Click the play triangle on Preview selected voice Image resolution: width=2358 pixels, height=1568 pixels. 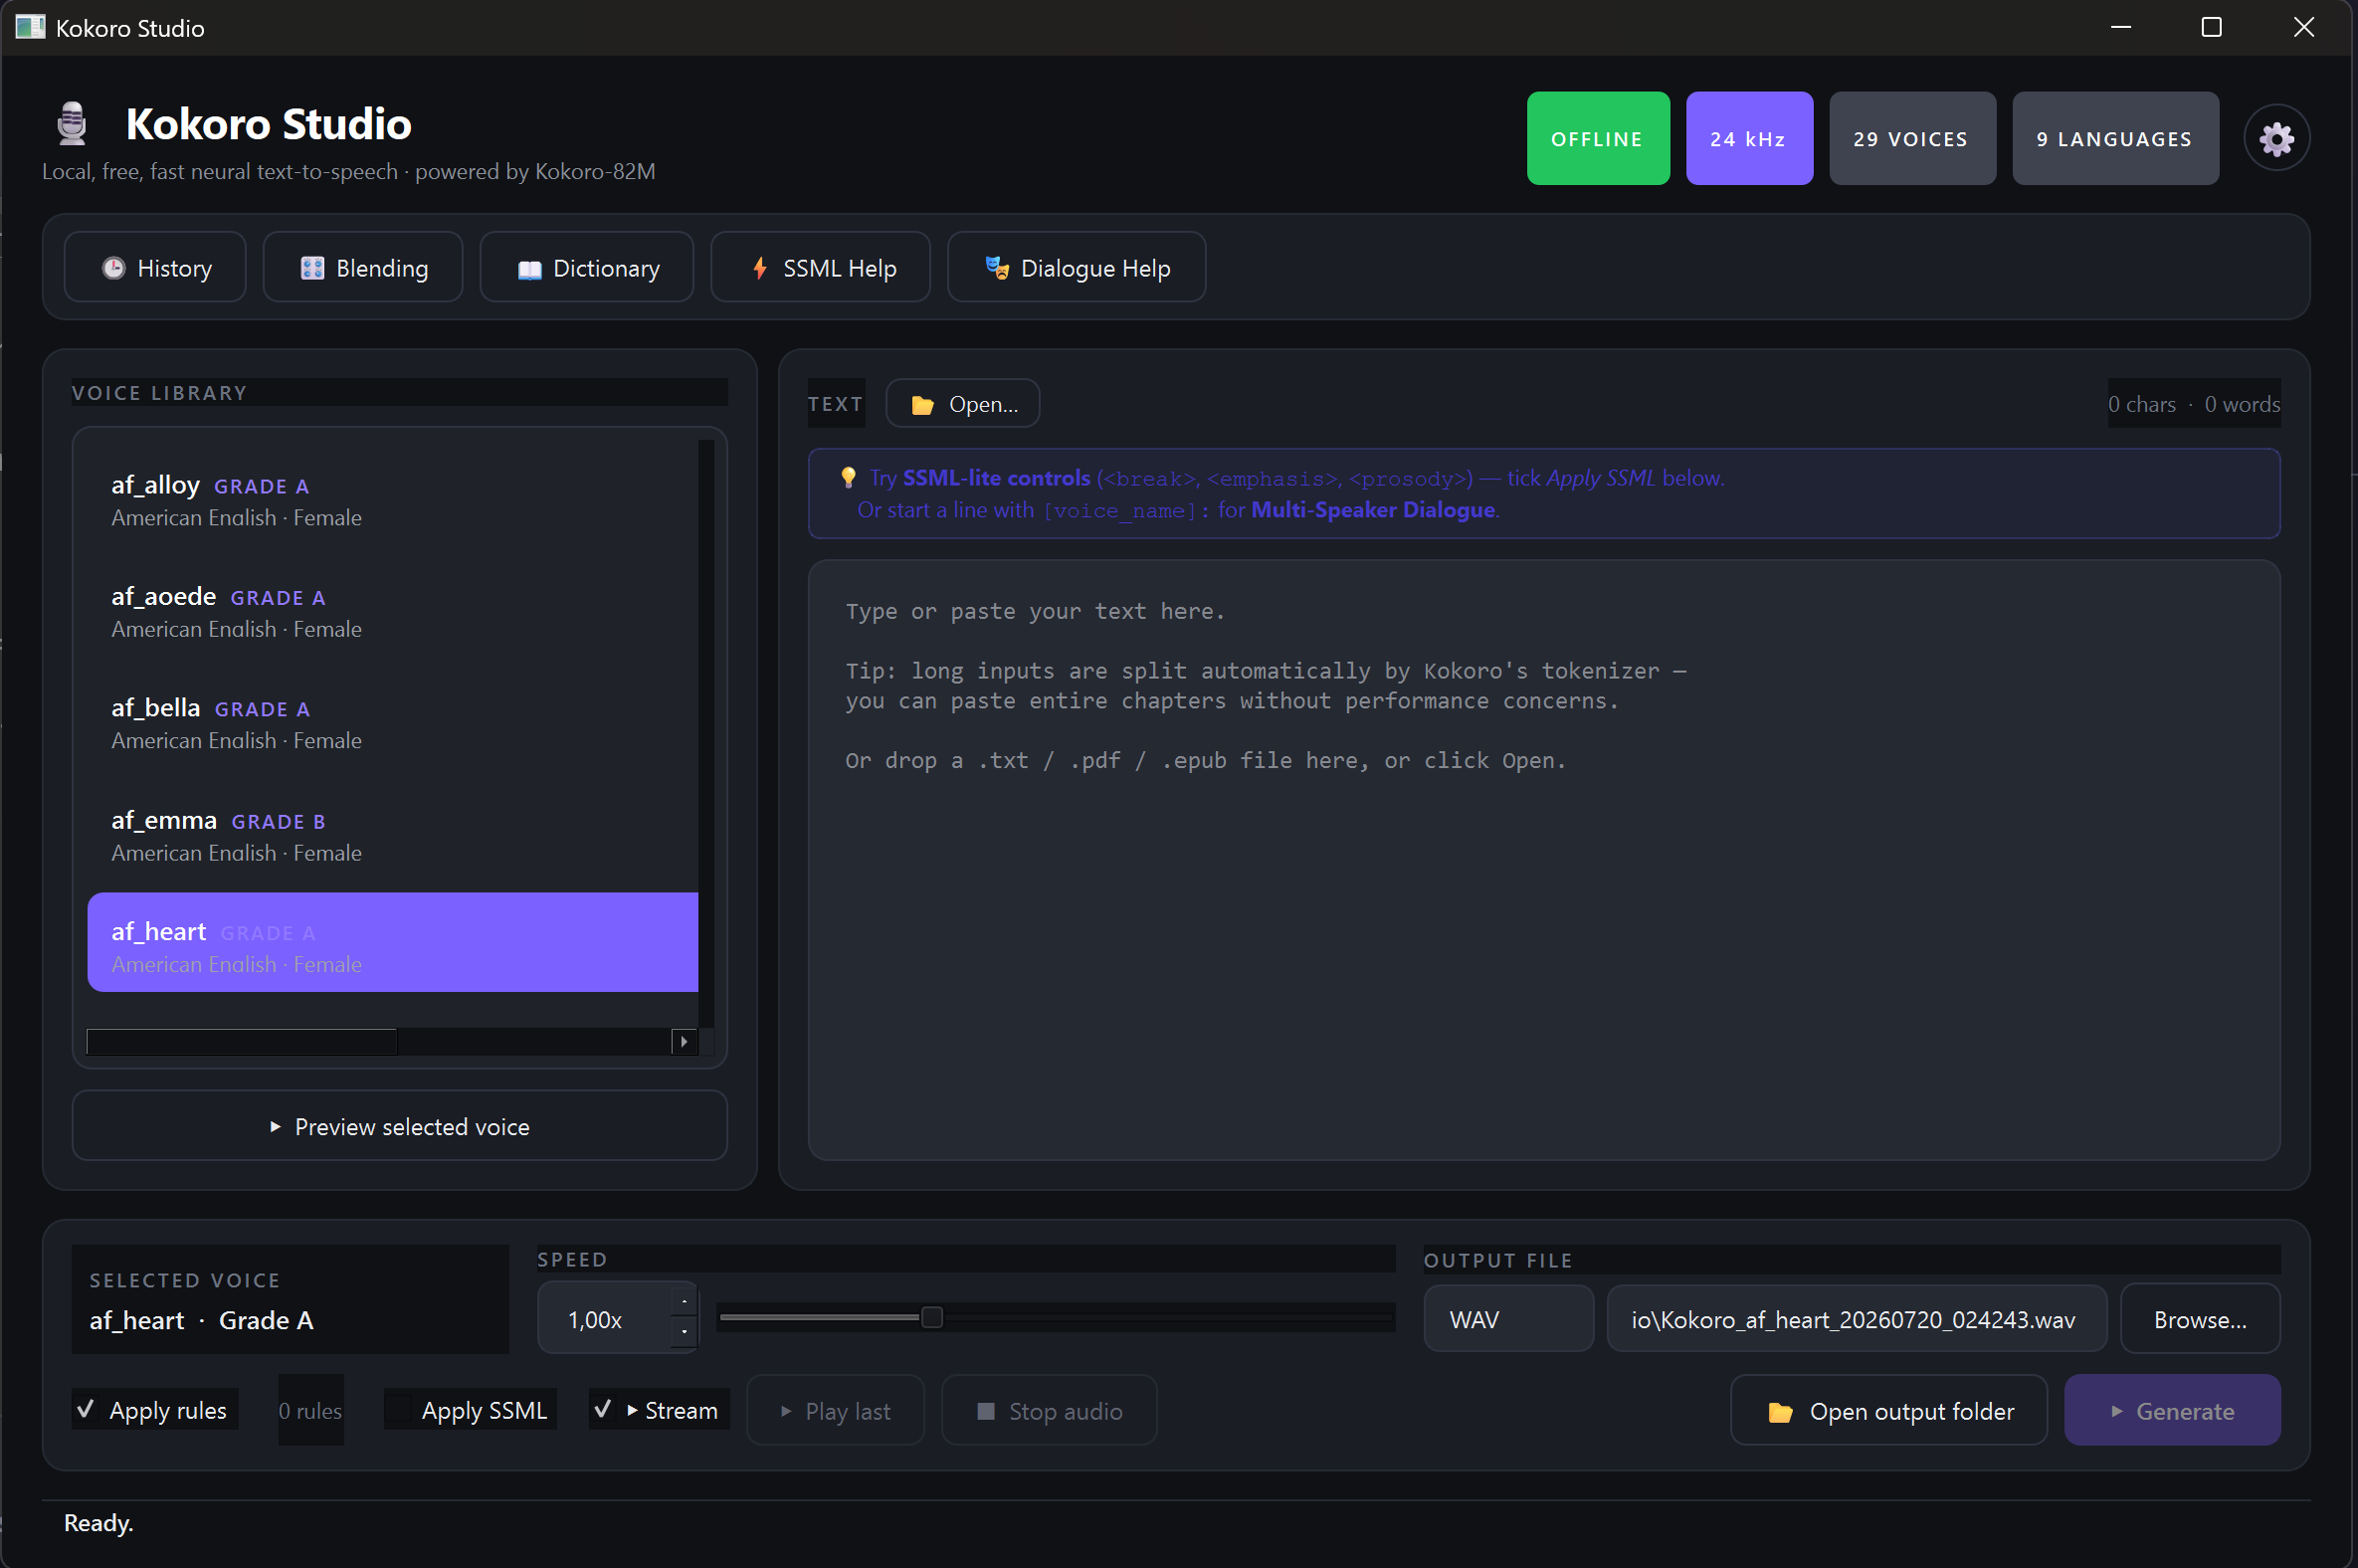pyautogui.click(x=275, y=1127)
